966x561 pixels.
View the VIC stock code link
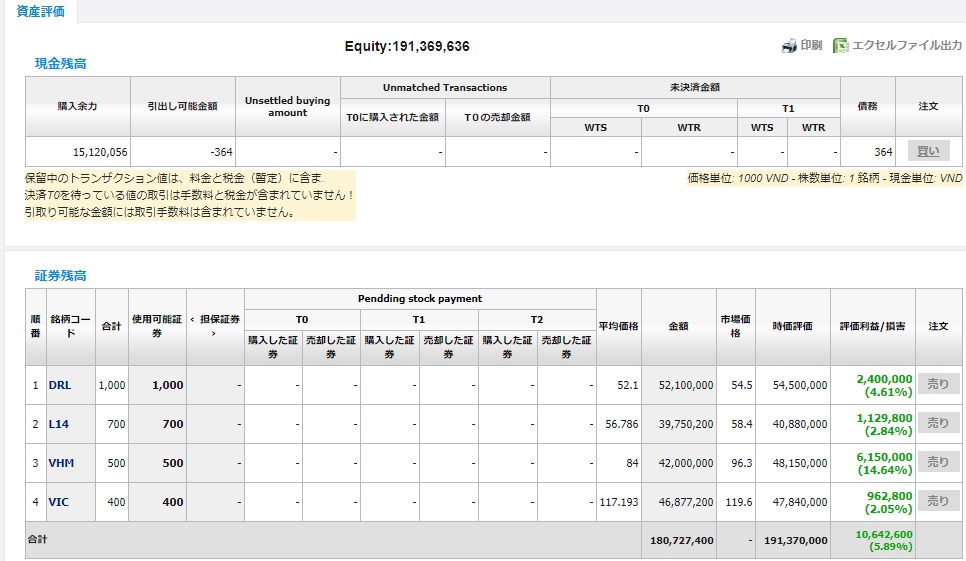click(x=59, y=502)
